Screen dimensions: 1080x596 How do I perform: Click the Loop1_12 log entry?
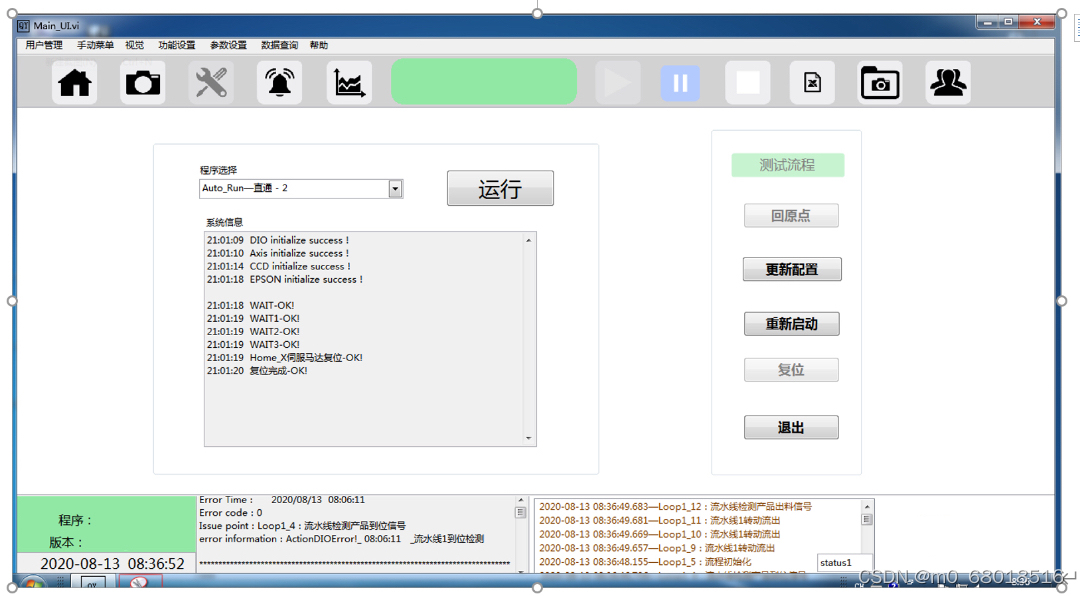675,506
